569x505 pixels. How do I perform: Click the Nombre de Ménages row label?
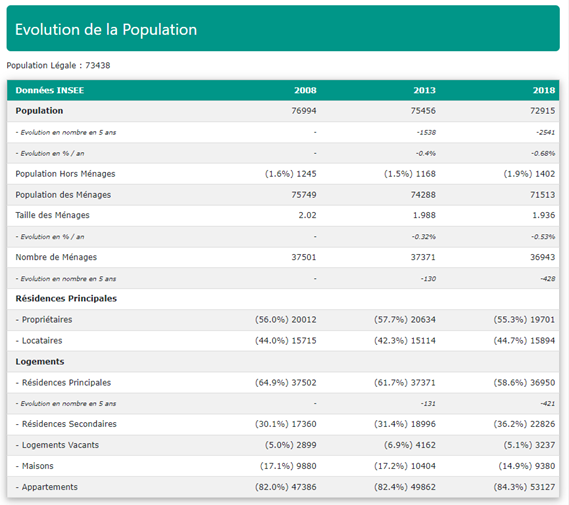tap(56, 257)
